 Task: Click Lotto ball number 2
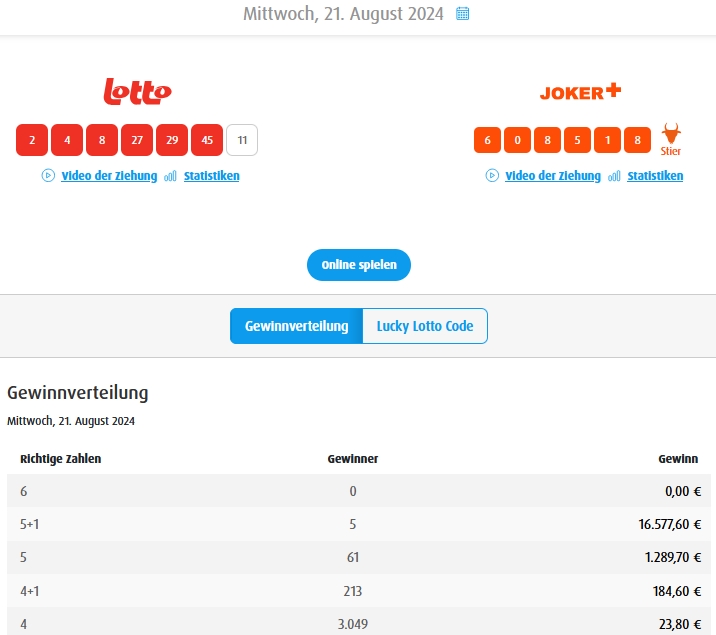pos(32,140)
